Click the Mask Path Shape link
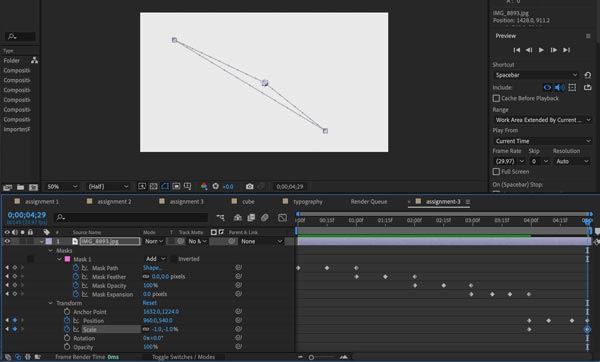 (x=152, y=268)
